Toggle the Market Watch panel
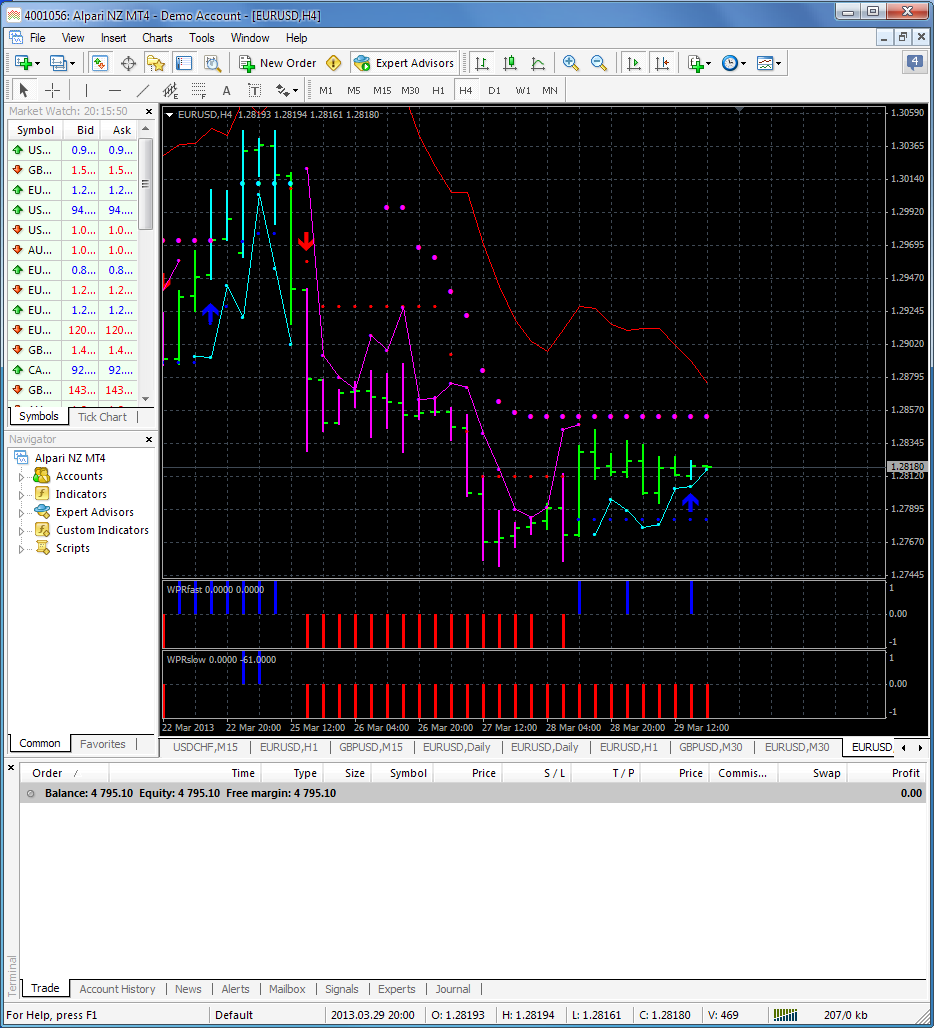The image size is (934, 1028). (99, 62)
